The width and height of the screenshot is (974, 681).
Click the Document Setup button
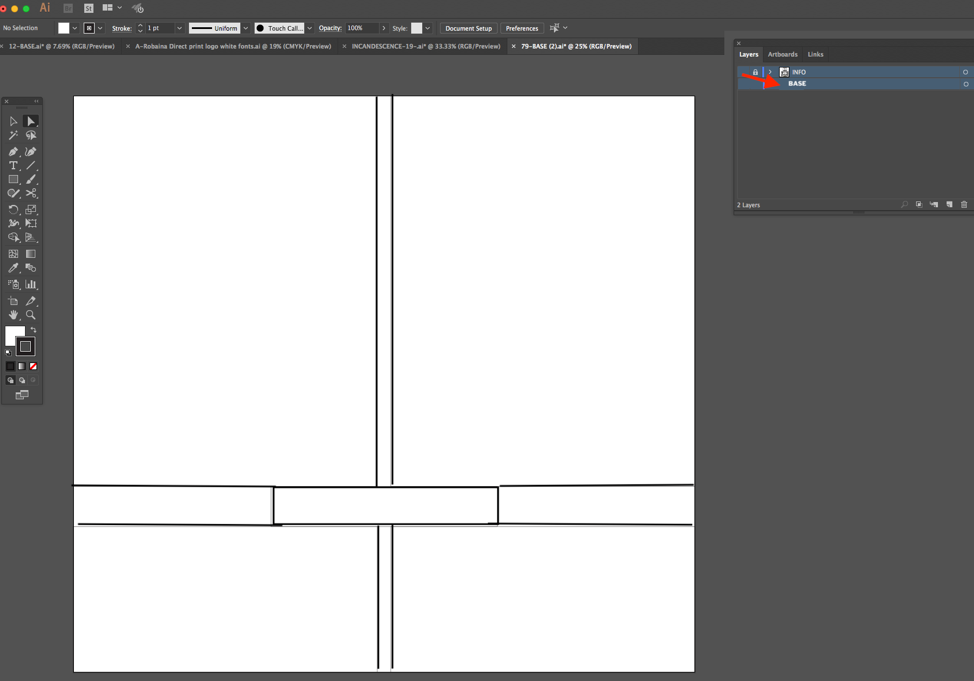468,28
